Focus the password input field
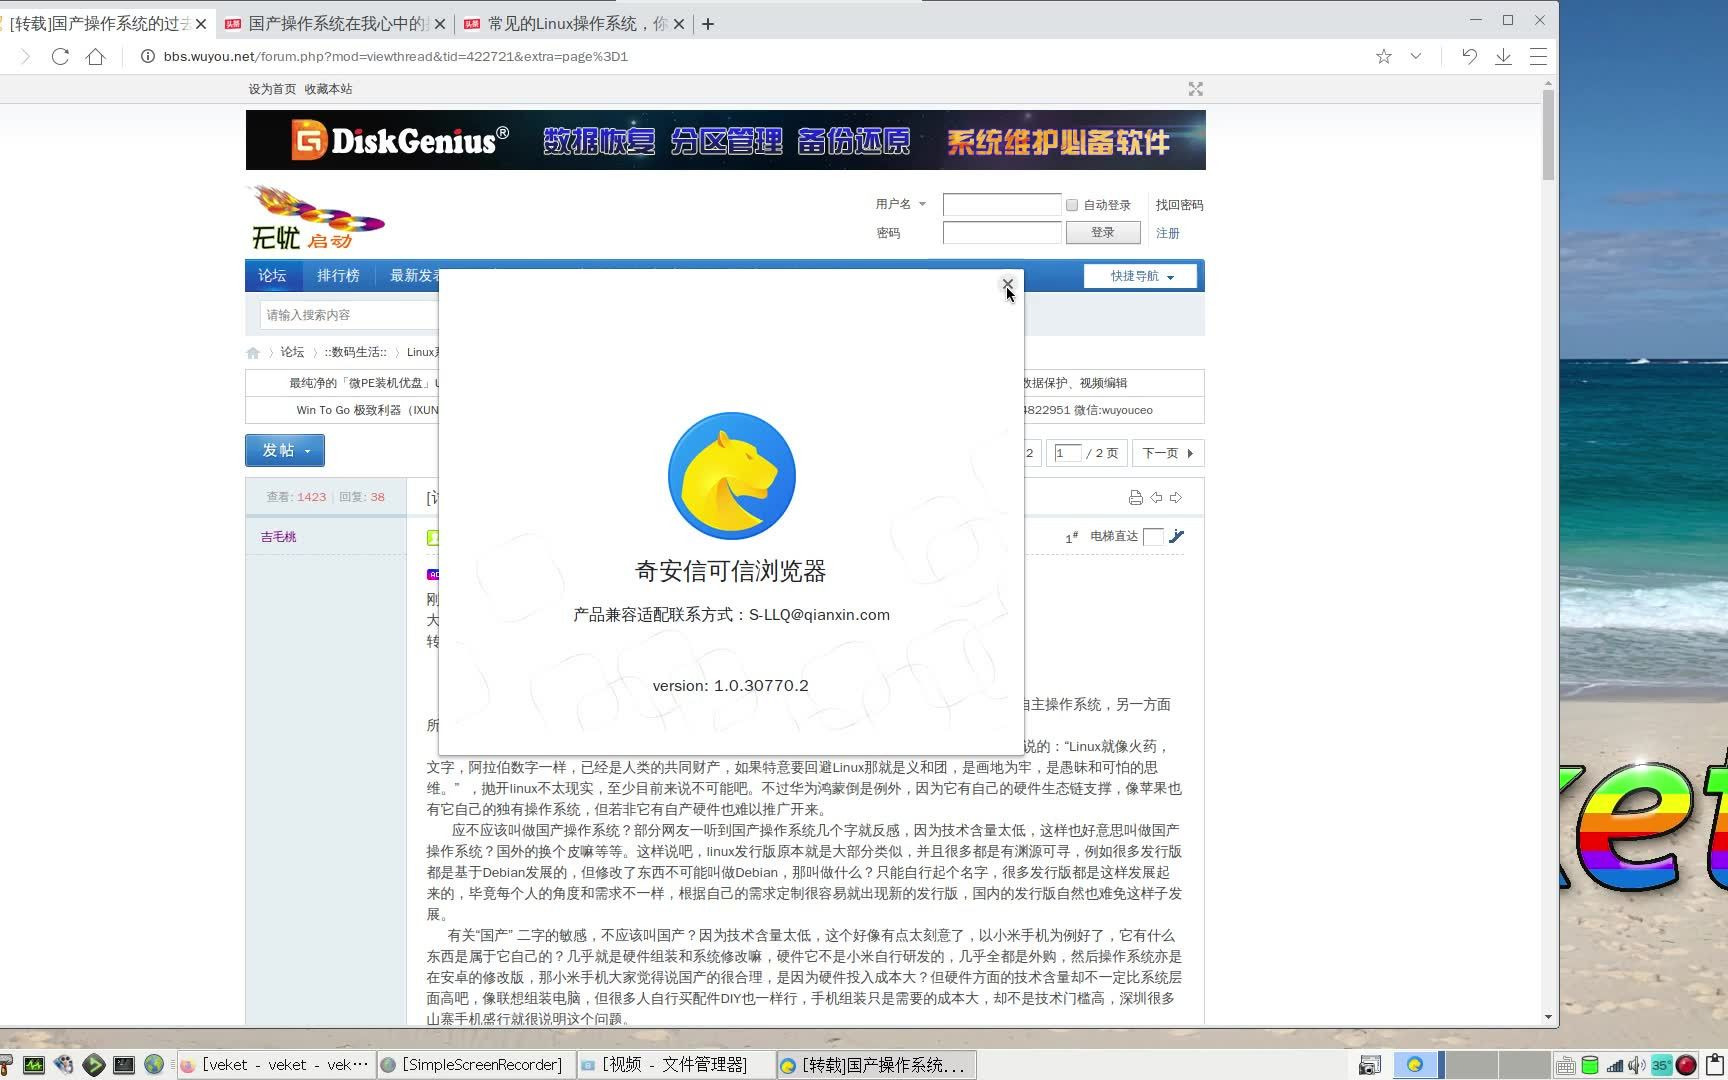 pyautogui.click(x=1001, y=233)
